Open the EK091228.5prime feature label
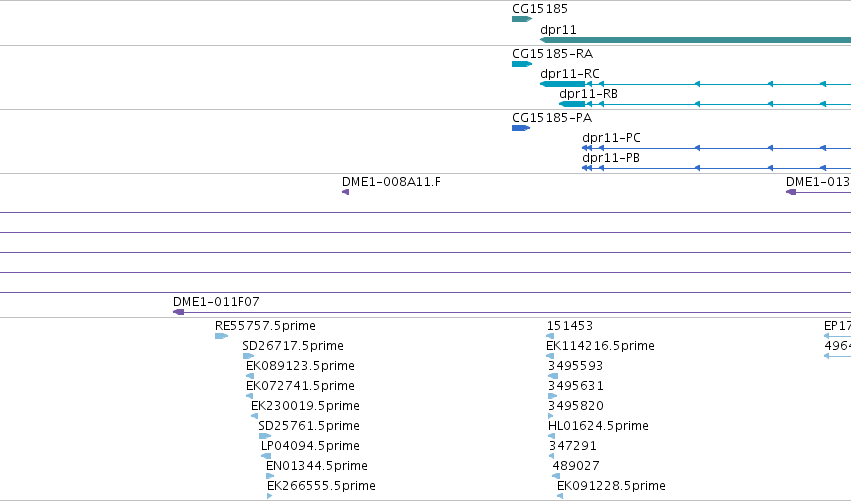Image resolution: width=851 pixels, height=501 pixels. pos(611,486)
